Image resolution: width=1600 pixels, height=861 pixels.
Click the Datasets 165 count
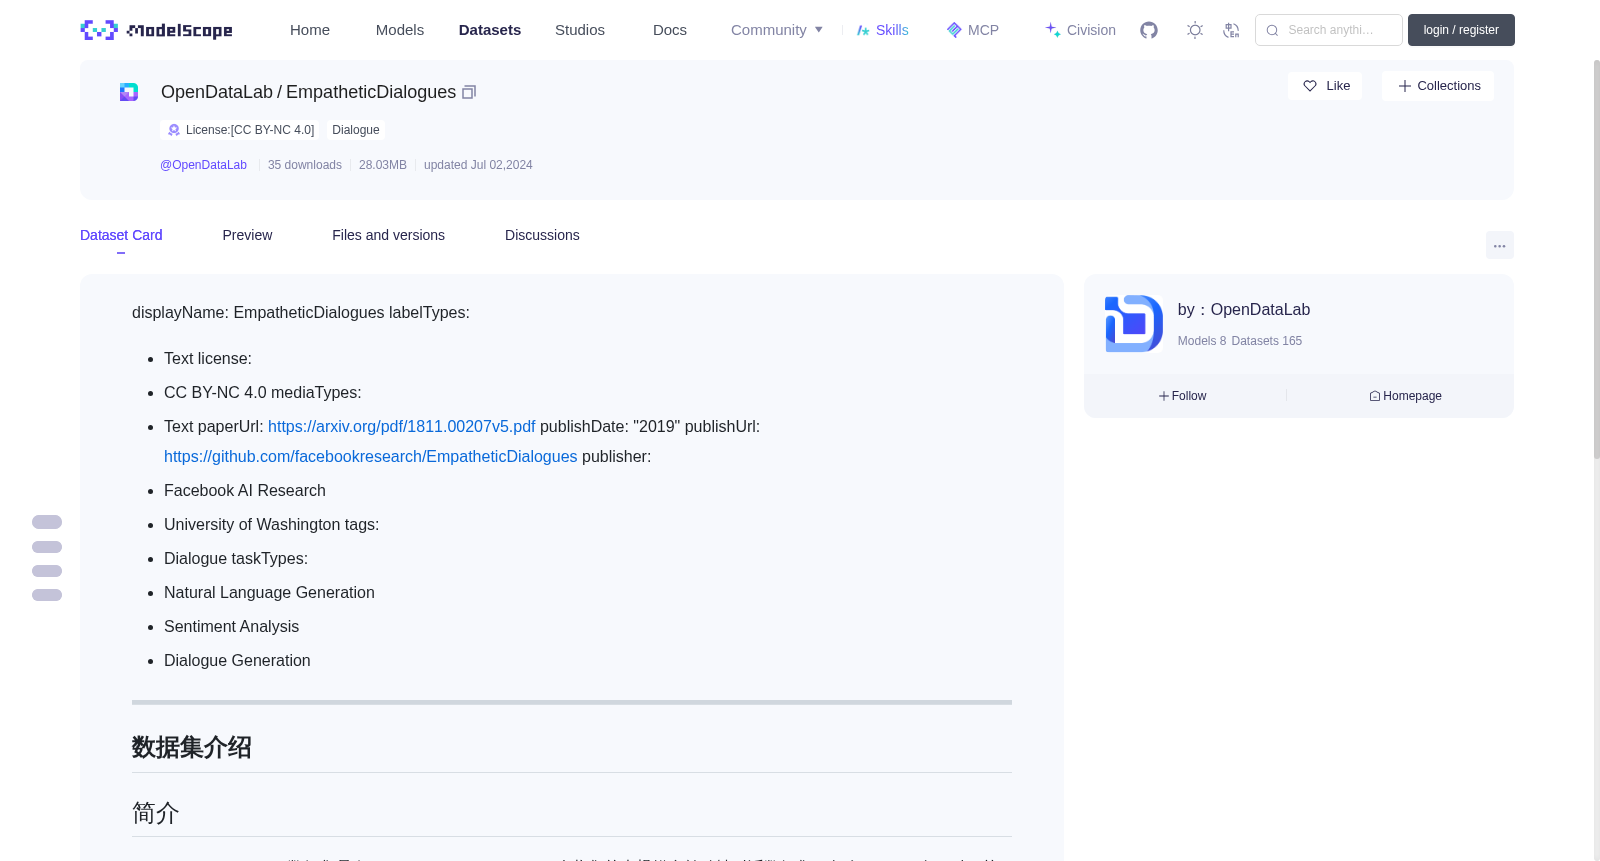[1267, 341]
